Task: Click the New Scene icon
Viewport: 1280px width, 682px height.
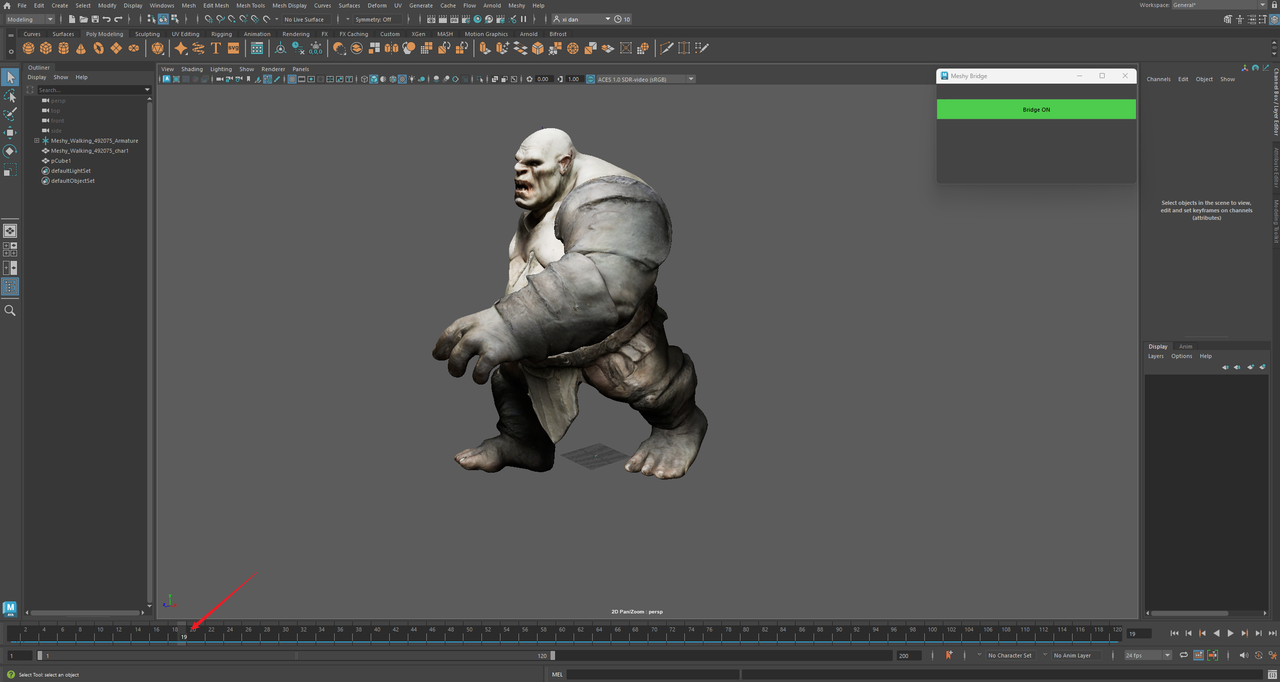Action: 72,19
